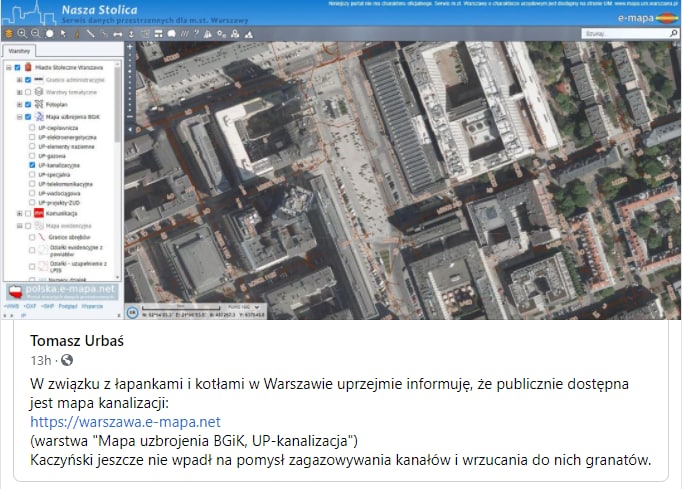Viewport: 682px width, 489px height.
Task: Check the UP-wodociągowa layer checkbox
Action: click(32, 193)
